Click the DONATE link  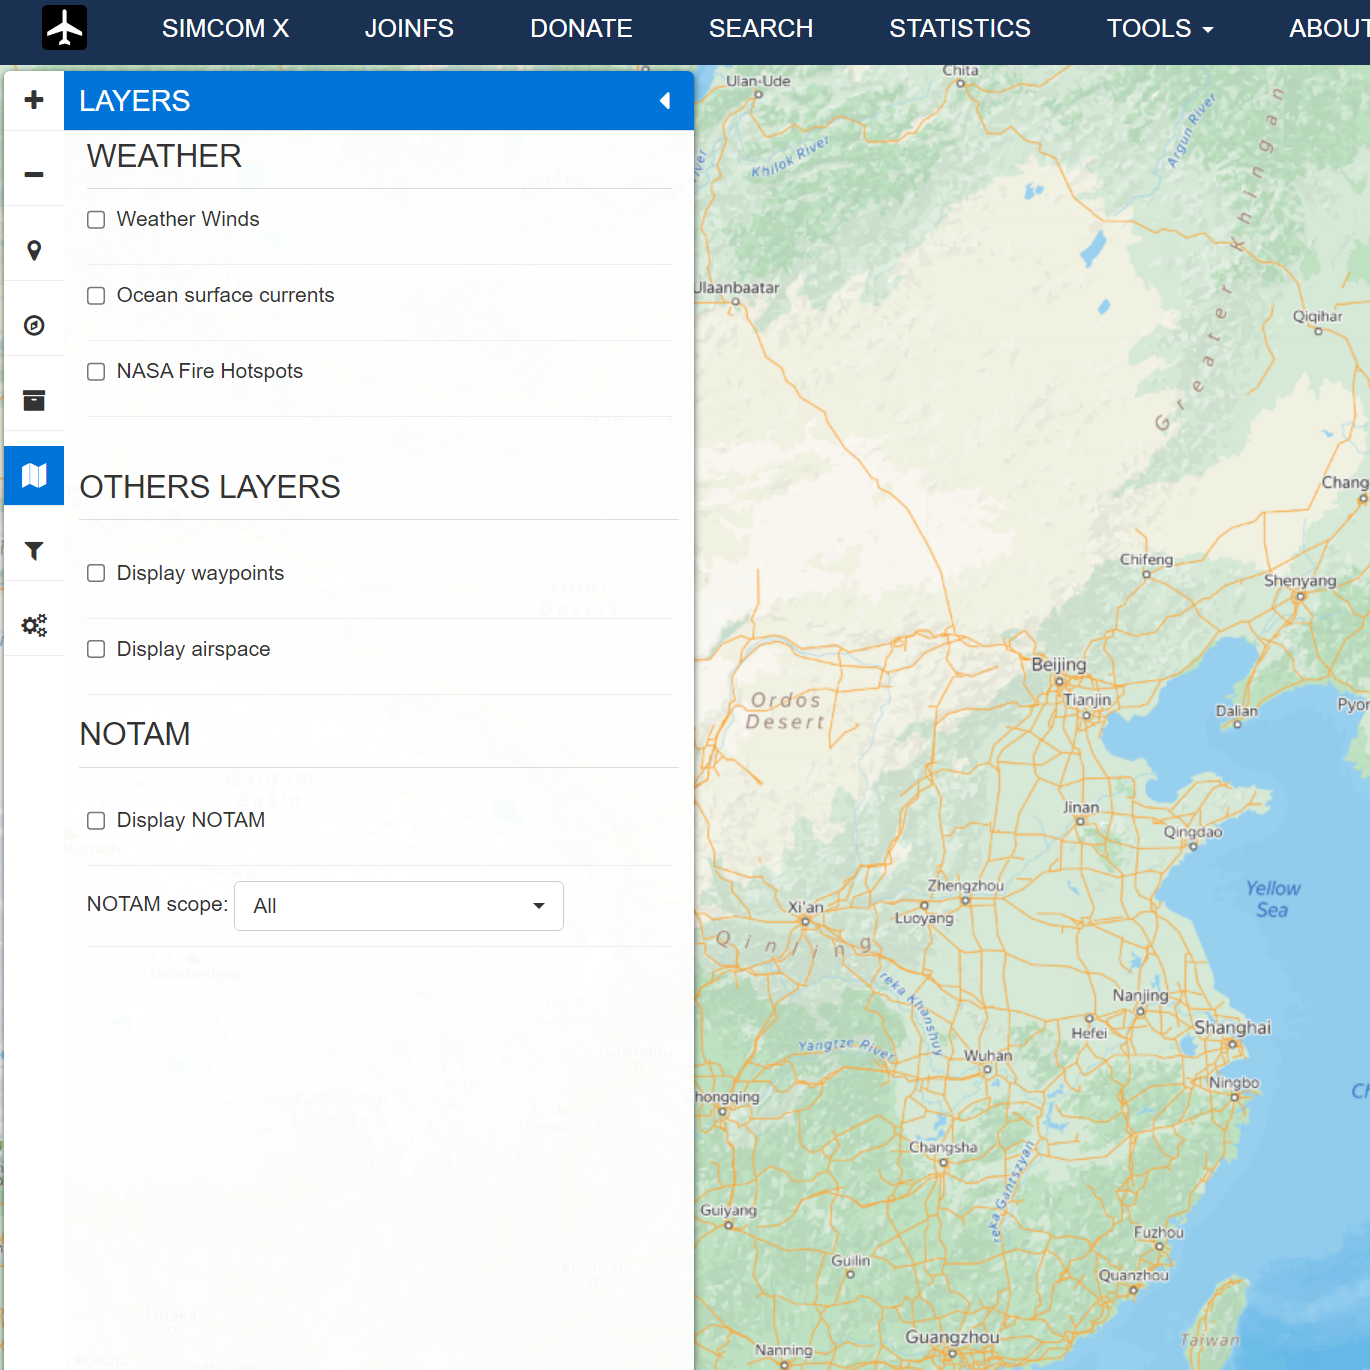[x=581, y=28]
